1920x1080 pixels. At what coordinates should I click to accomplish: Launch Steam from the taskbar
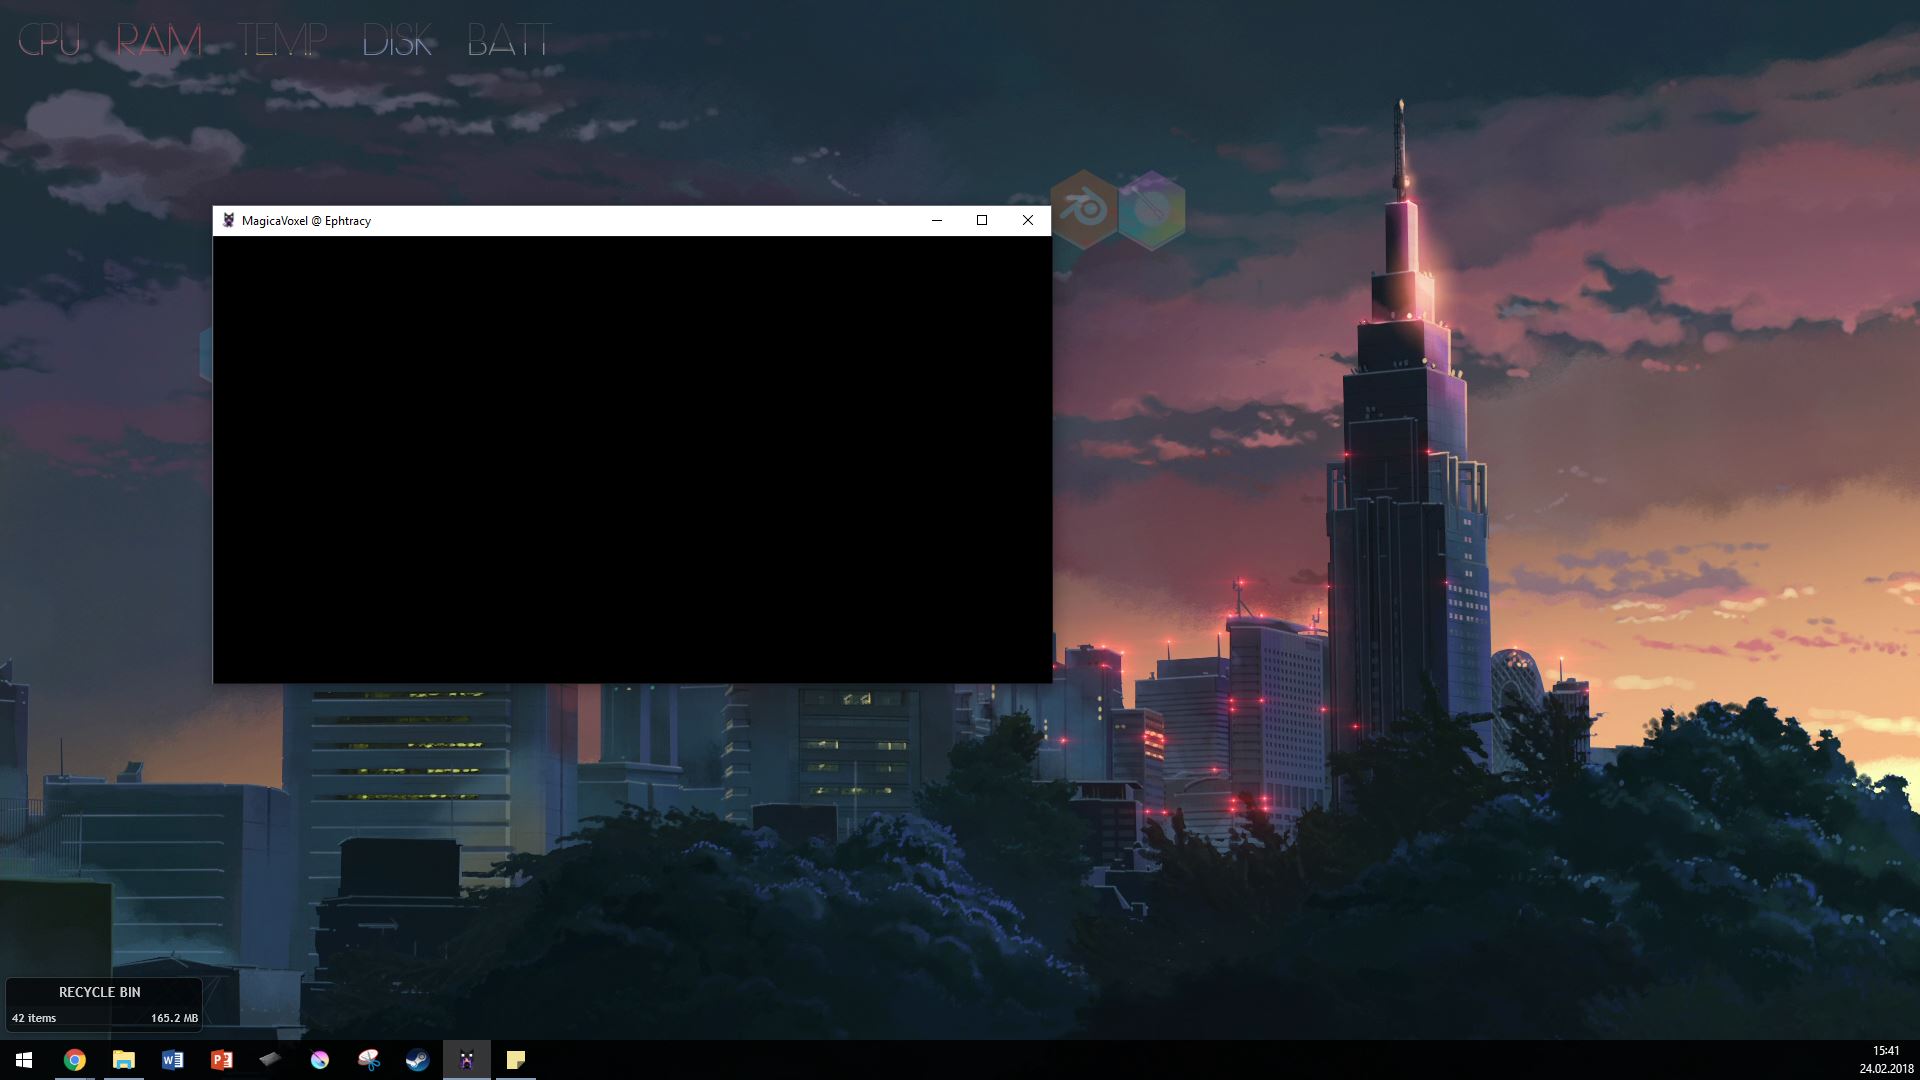click(417, 1060)
